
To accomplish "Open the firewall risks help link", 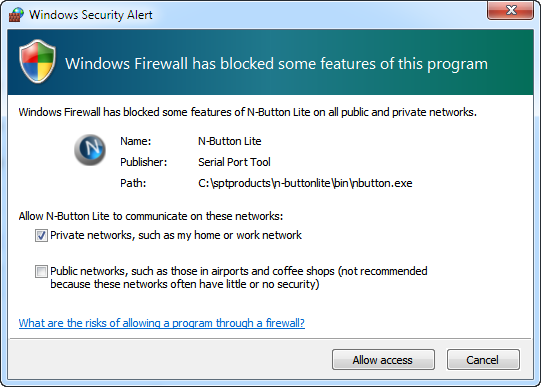I will 161,323.
